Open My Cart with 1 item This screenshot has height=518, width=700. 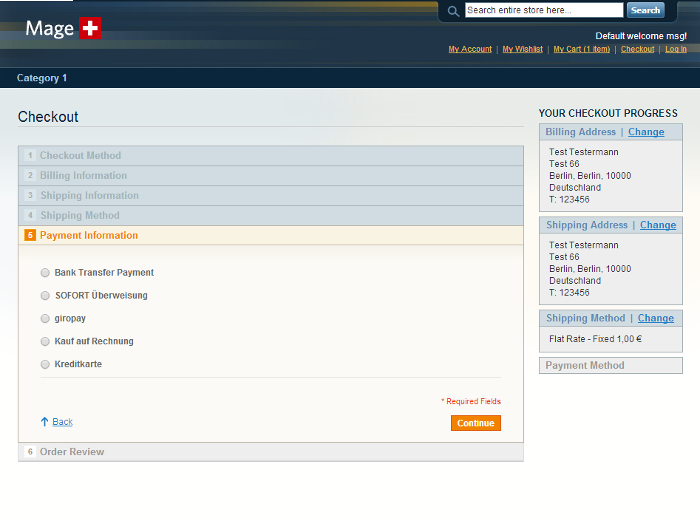(x=582, y=49)
